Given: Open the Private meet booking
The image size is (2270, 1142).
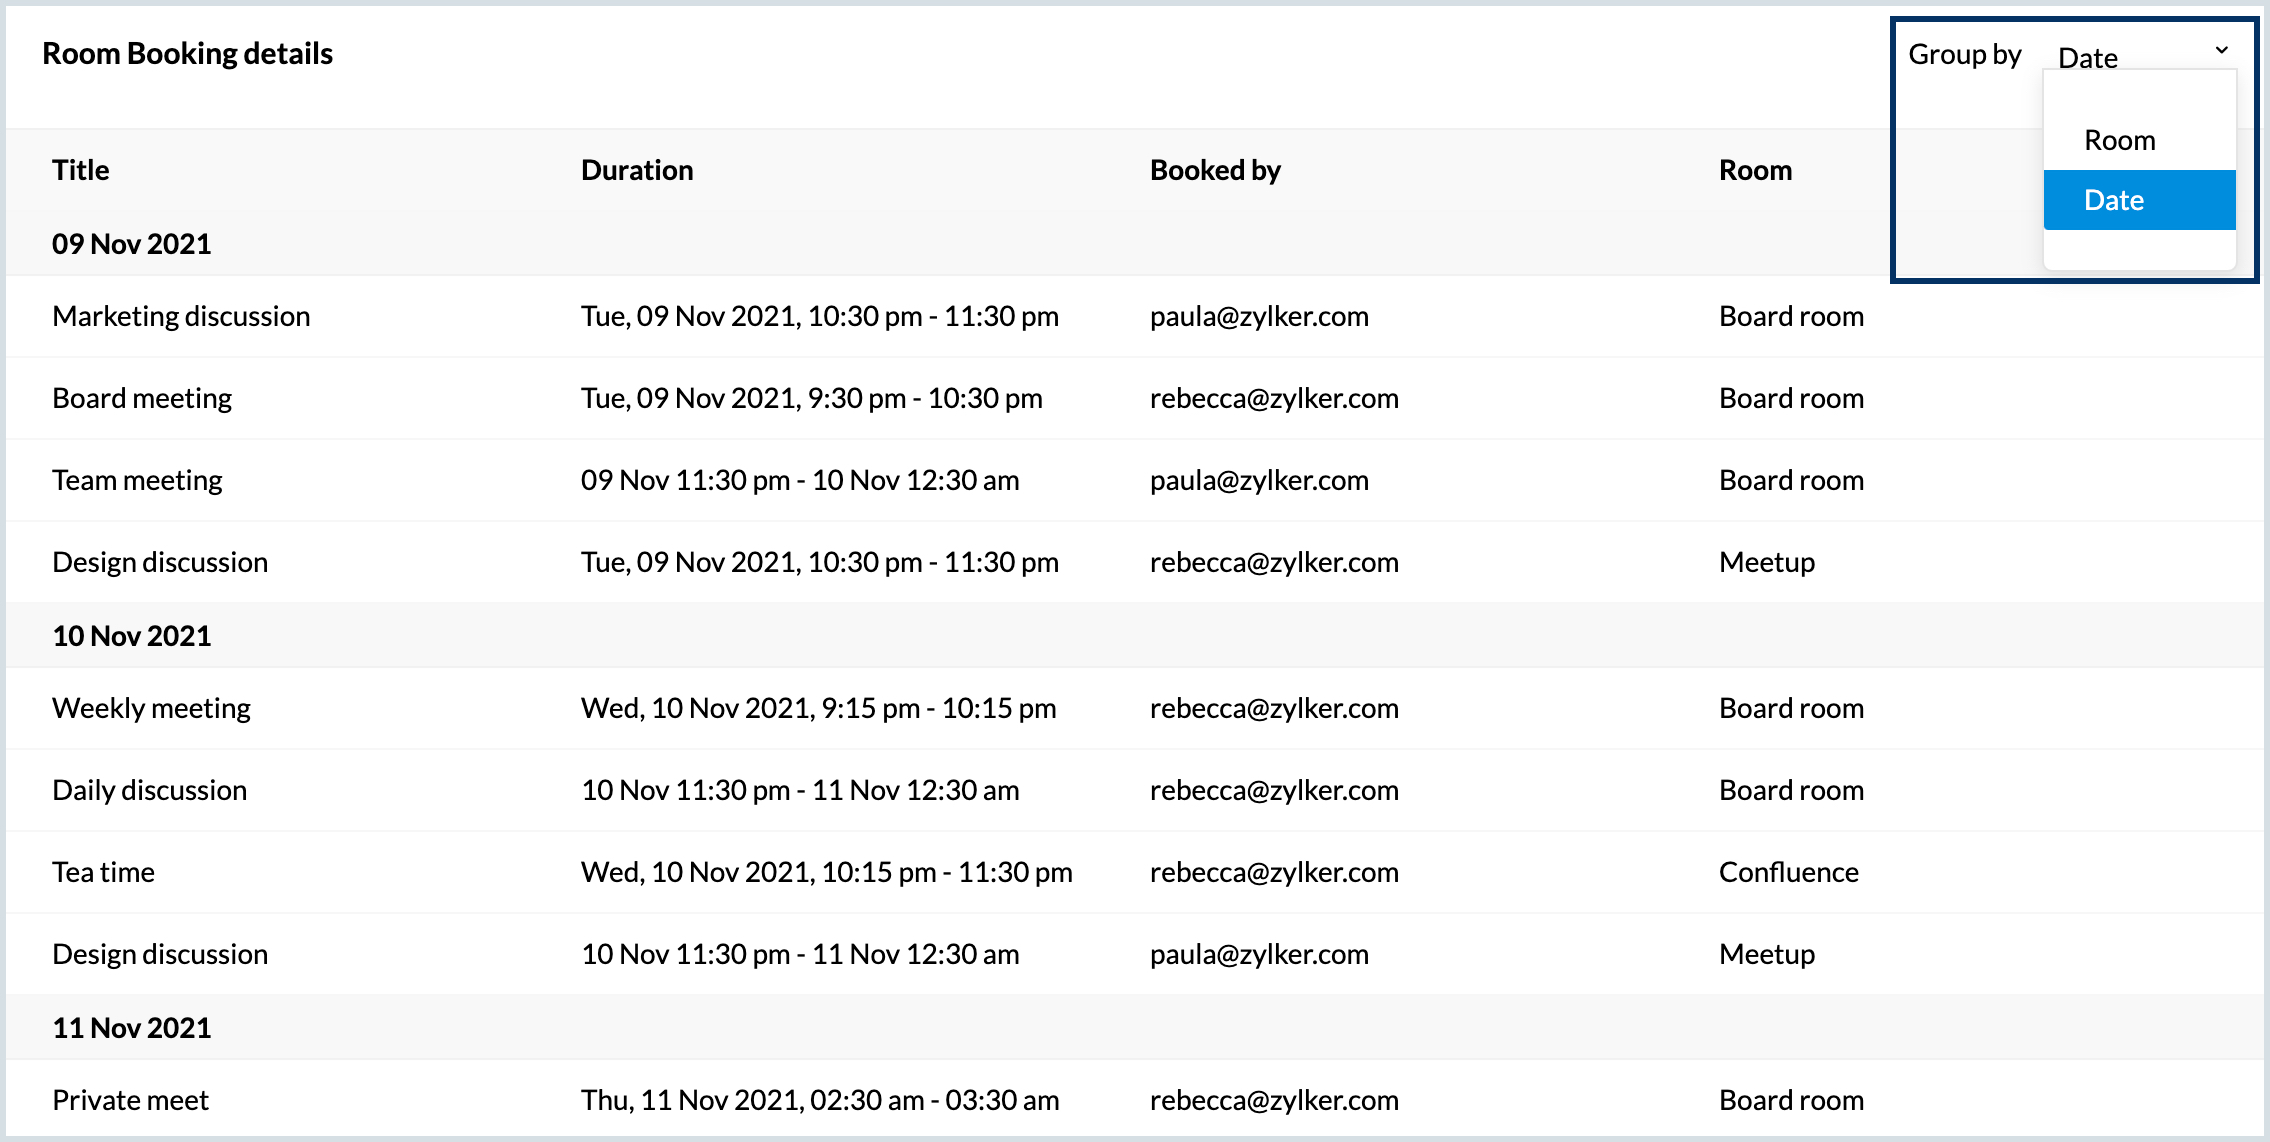Looking at the screenshot, I should click(x=130, y=1100).
